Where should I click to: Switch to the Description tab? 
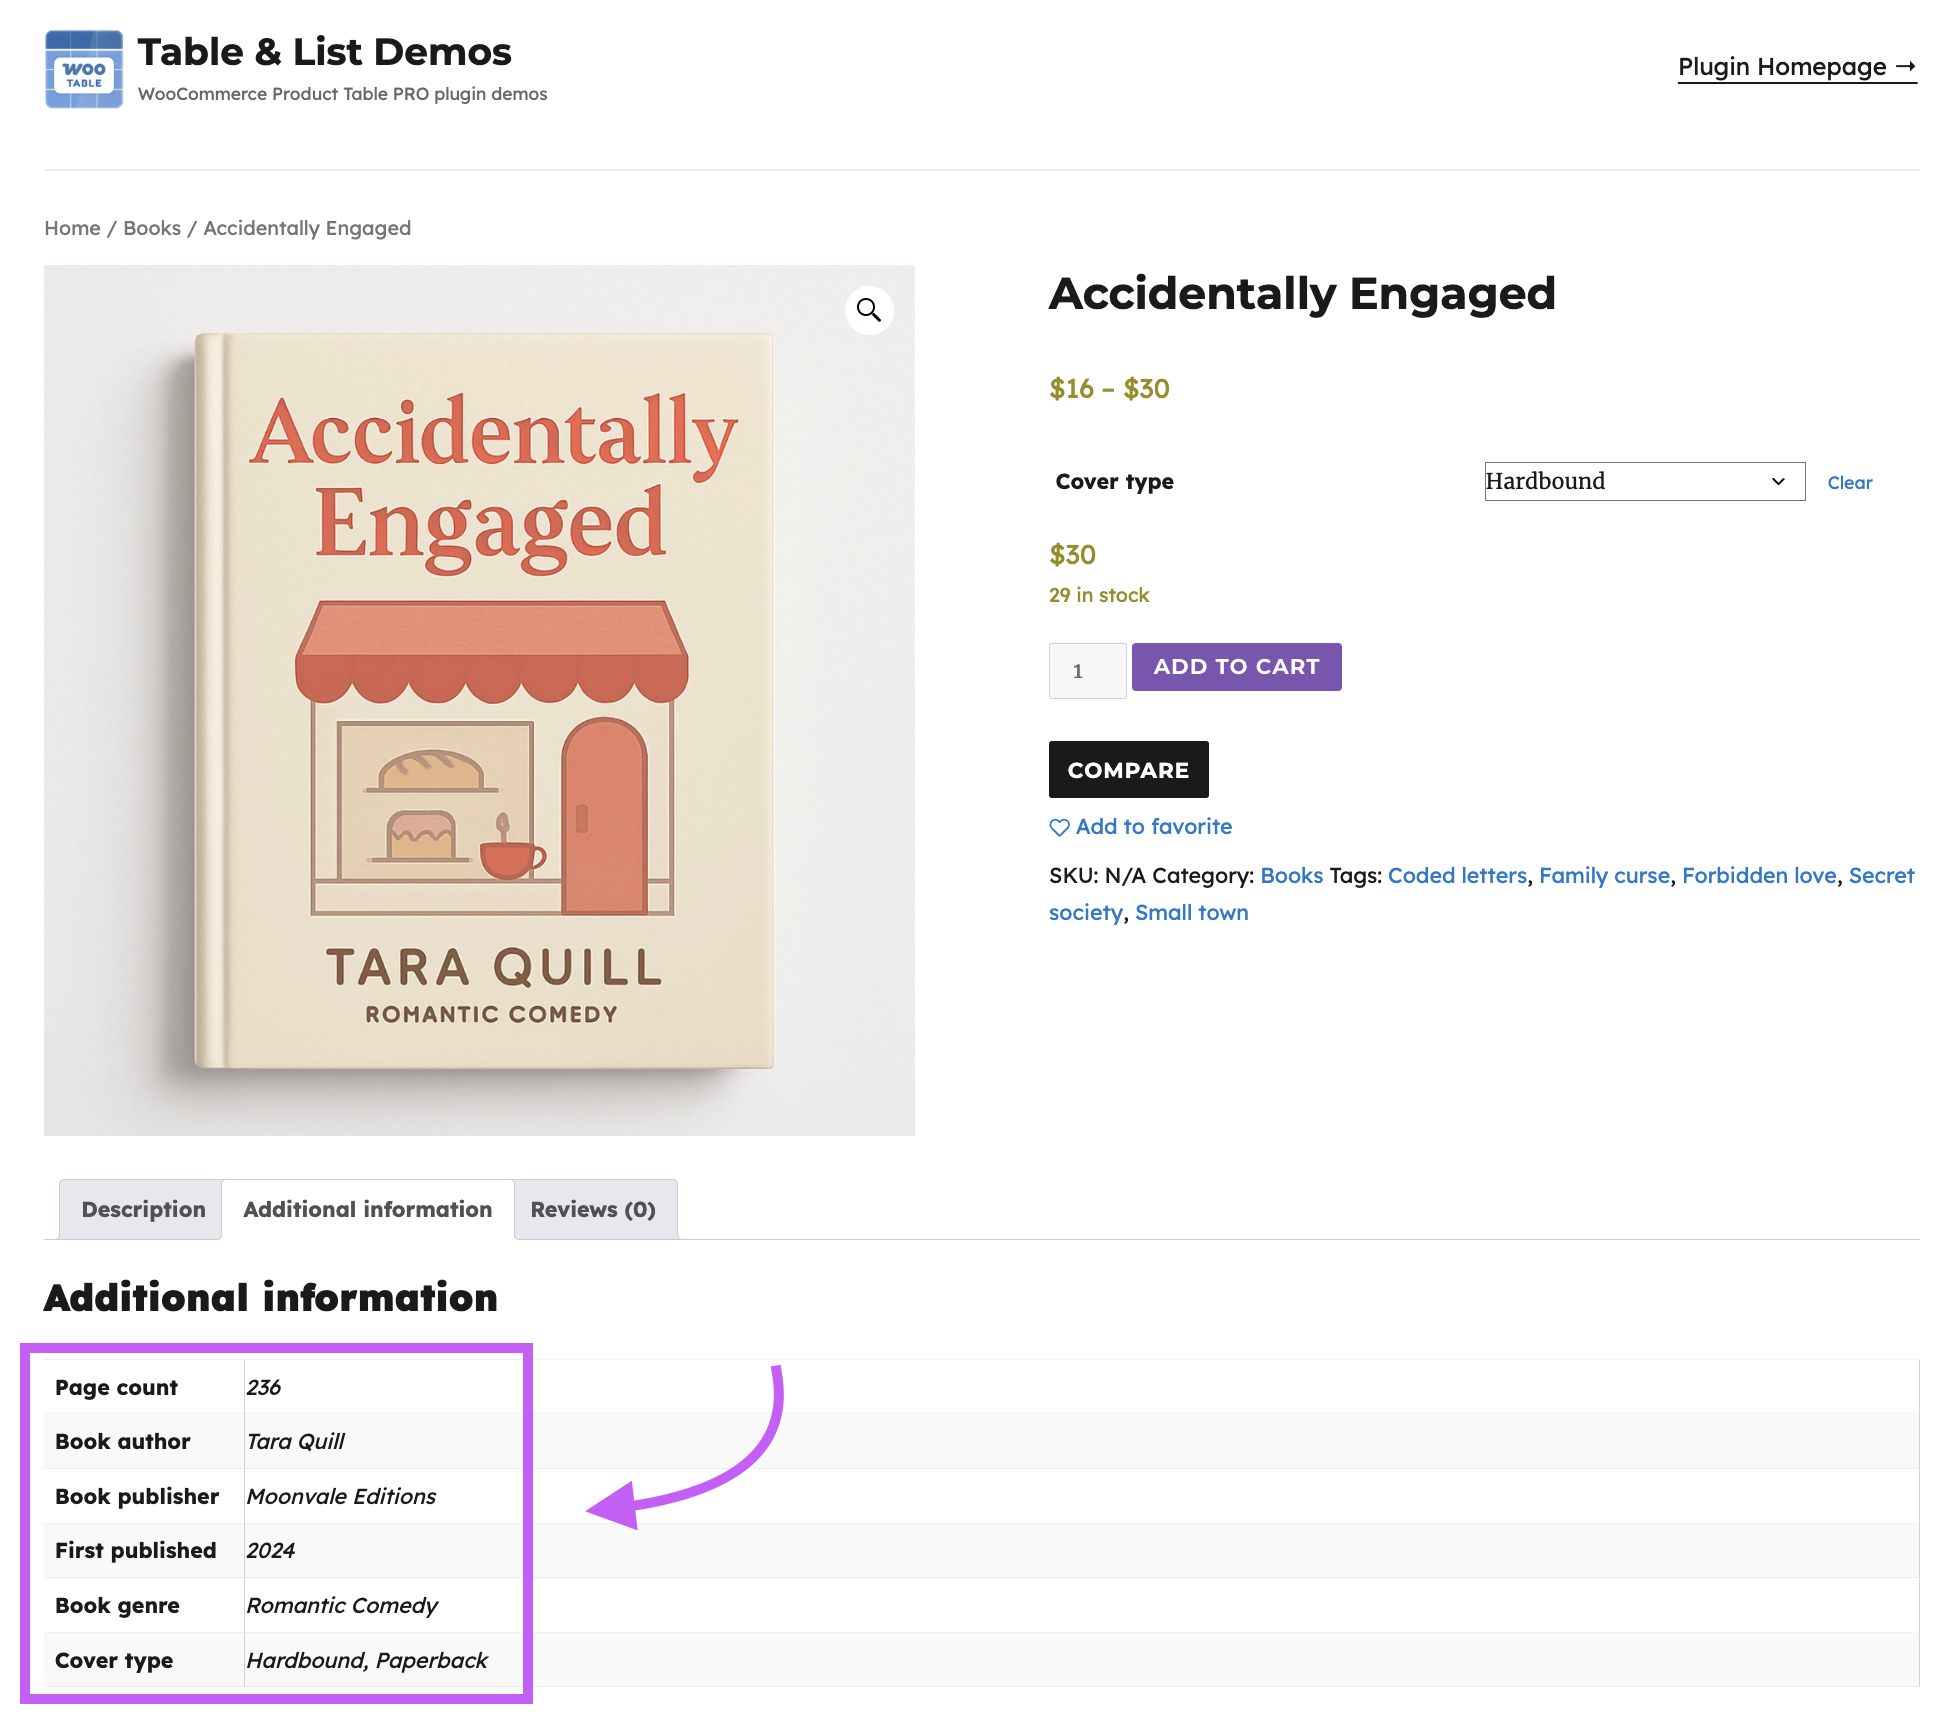coord(142,1209)
